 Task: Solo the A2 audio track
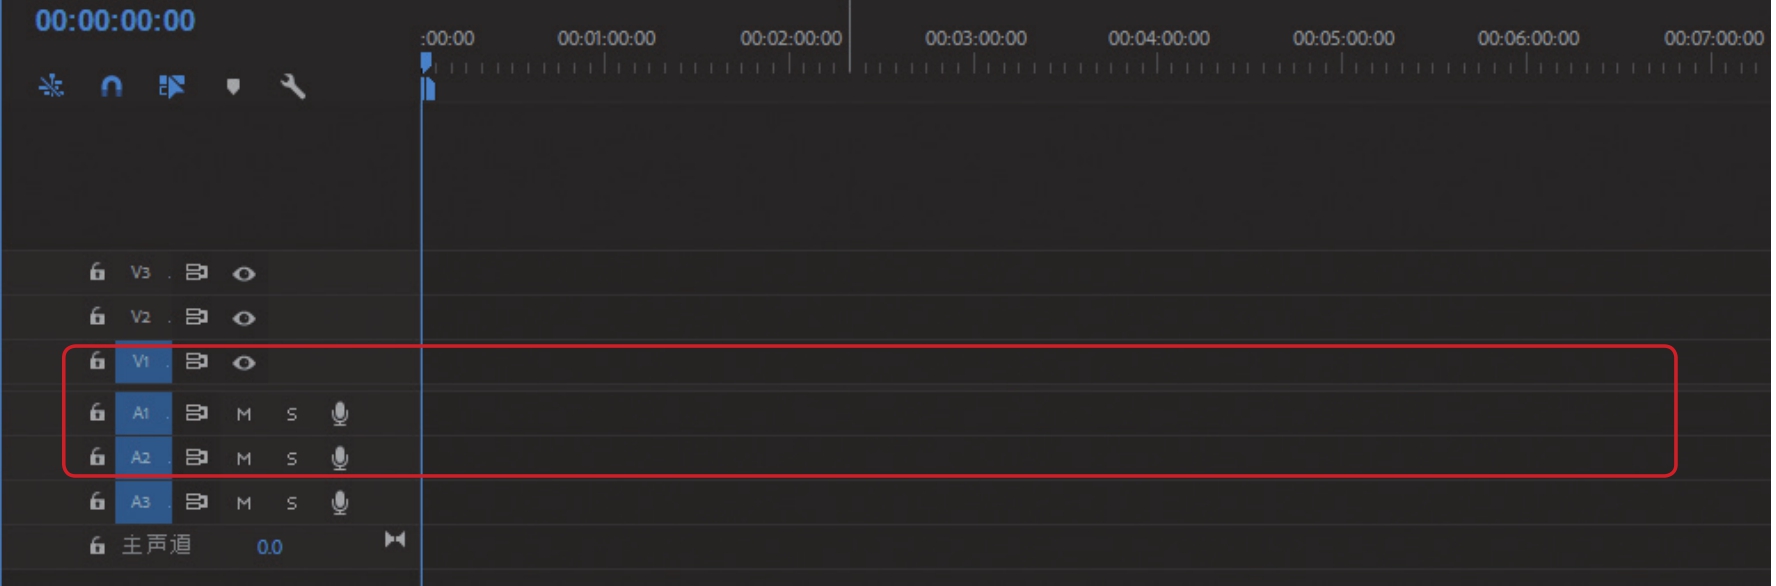pyautogui.click(x=292, y=458)
